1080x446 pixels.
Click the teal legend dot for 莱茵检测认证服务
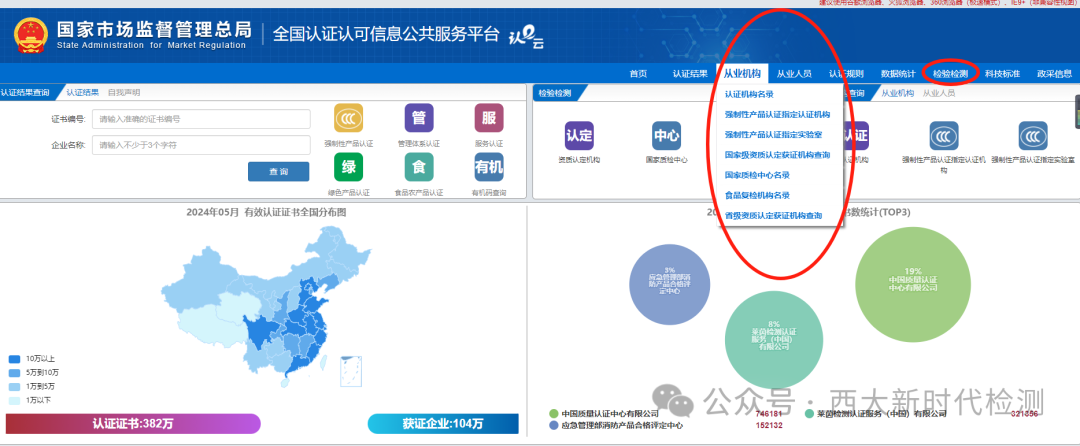[x=809, y=414]
